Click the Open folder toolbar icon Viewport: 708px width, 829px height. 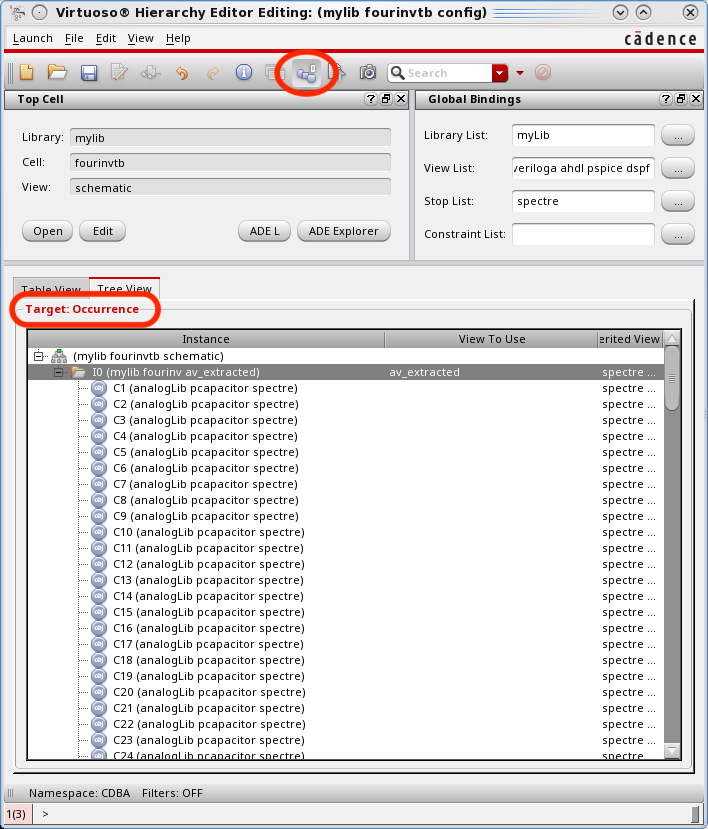click(57, 73)
